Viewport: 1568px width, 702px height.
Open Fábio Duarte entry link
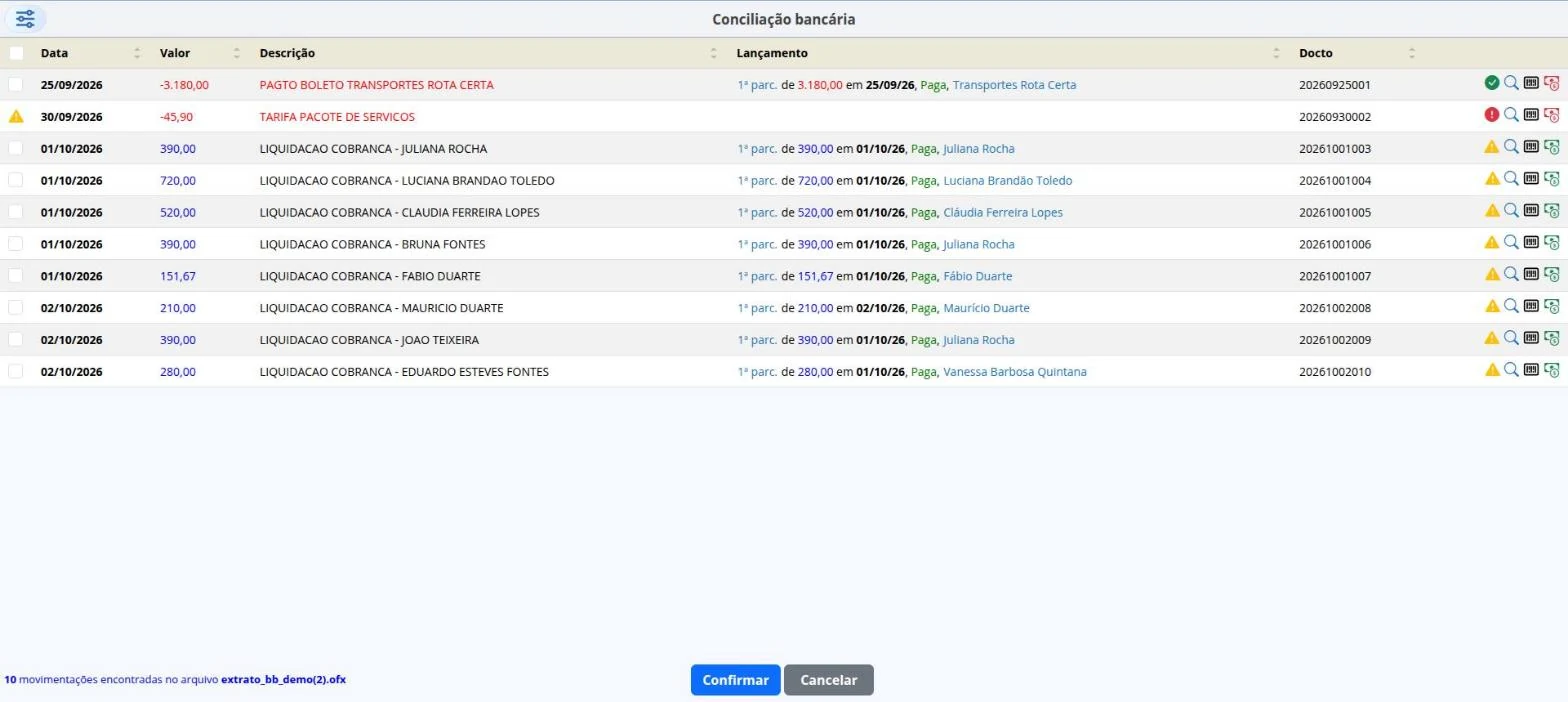pyautogui.click(x=977, y=276)
